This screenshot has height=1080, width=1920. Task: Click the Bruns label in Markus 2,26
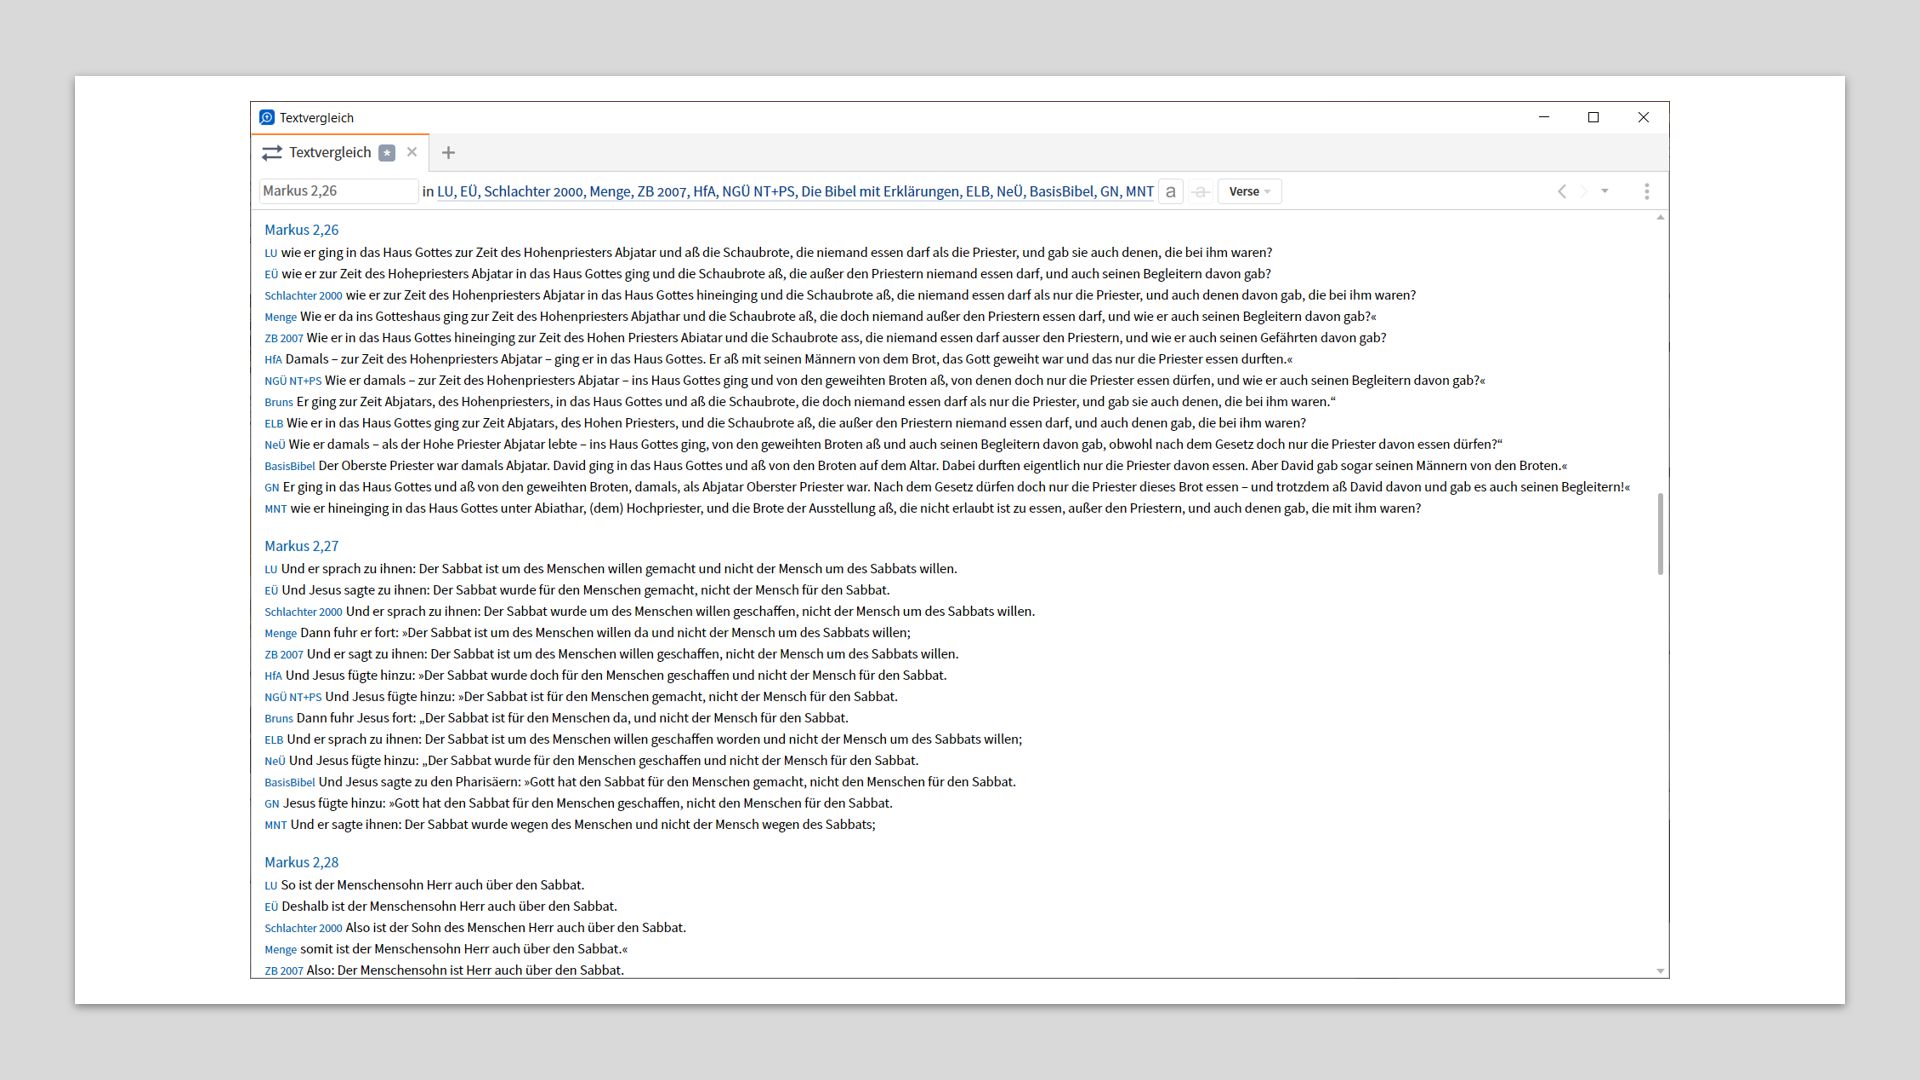pyautogui.click(x=279, y=402)
